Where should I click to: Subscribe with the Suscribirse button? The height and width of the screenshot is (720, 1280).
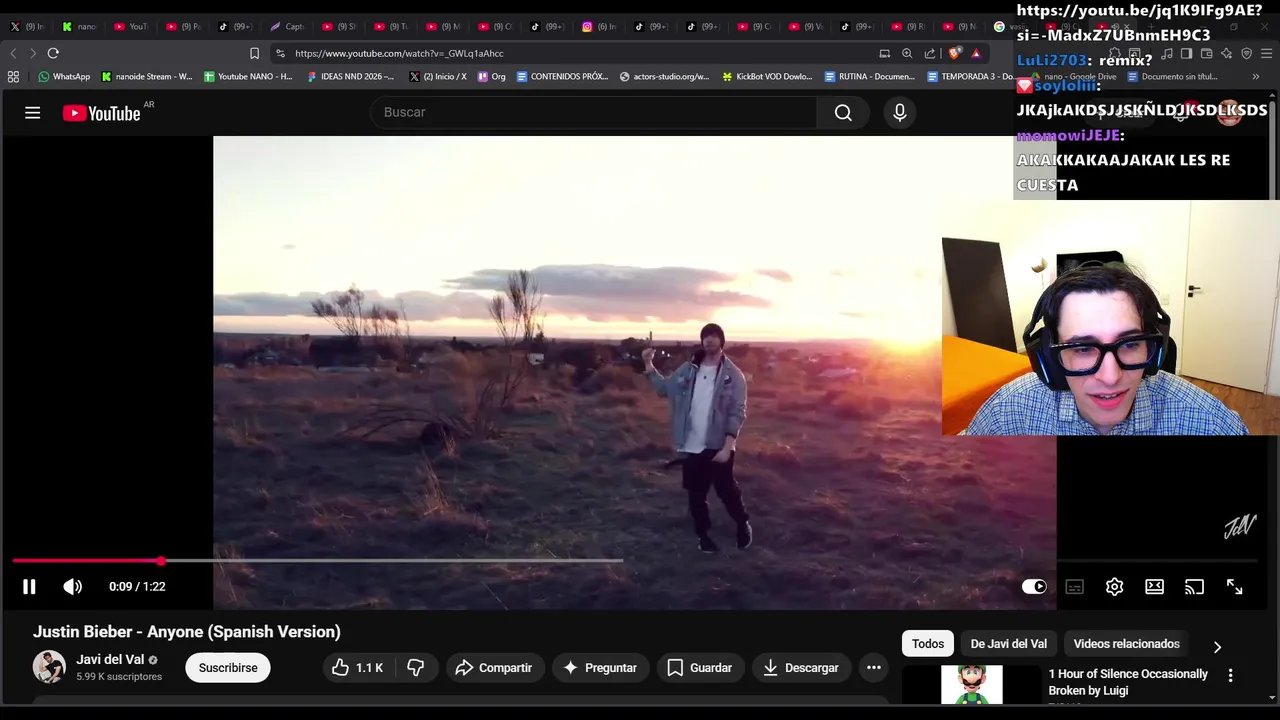pos(228,668)
